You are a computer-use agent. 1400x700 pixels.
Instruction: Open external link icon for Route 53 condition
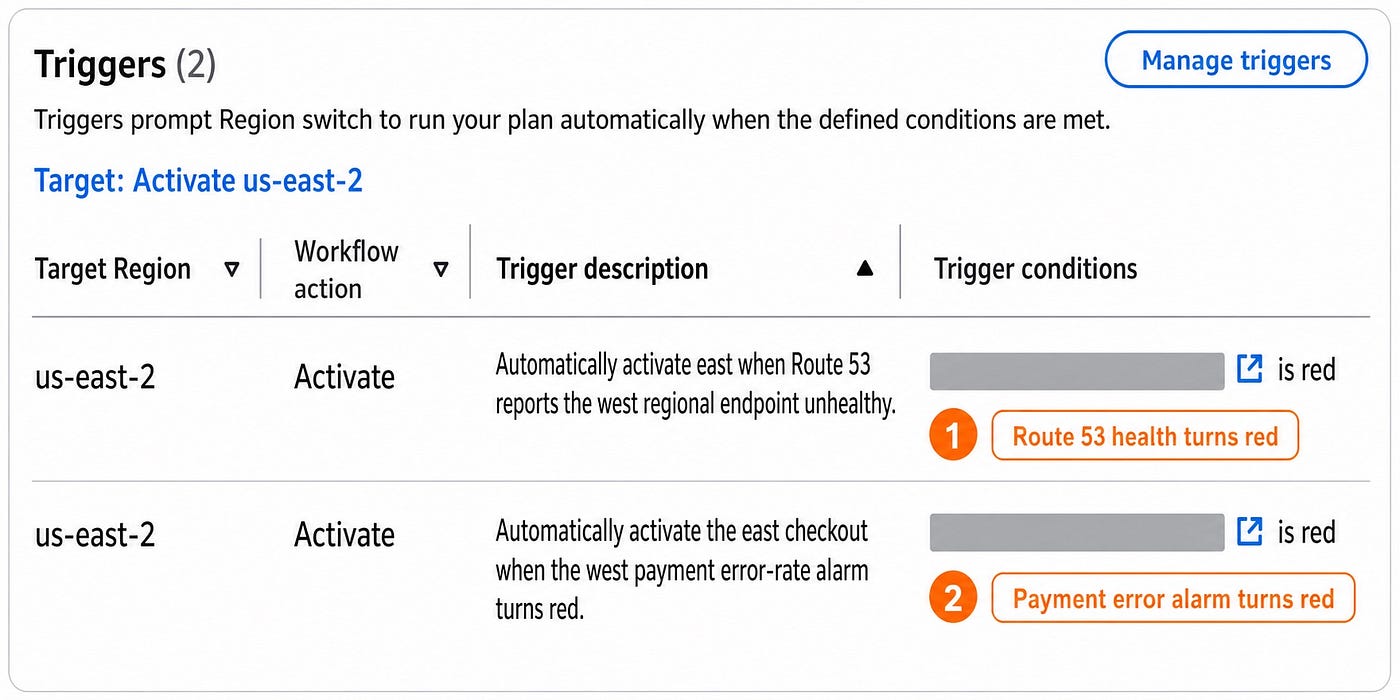[1250, 369]
